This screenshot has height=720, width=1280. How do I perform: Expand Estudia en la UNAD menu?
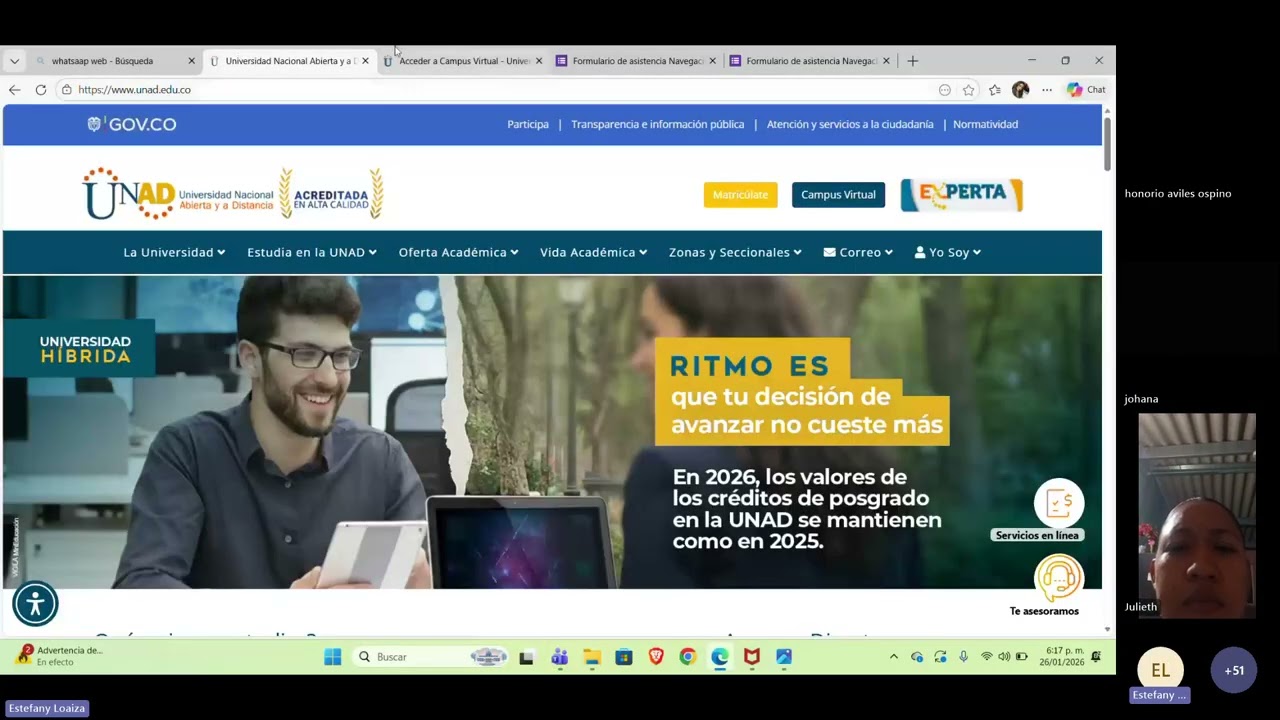pos(312,252)
